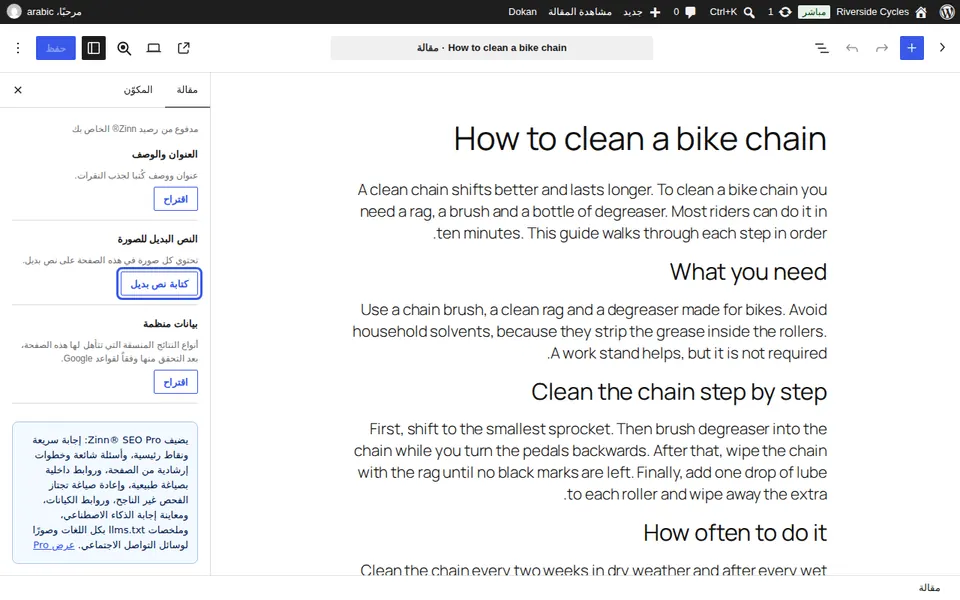
Task: Toggle the settings sidebar panel icon
Action: 94,48
